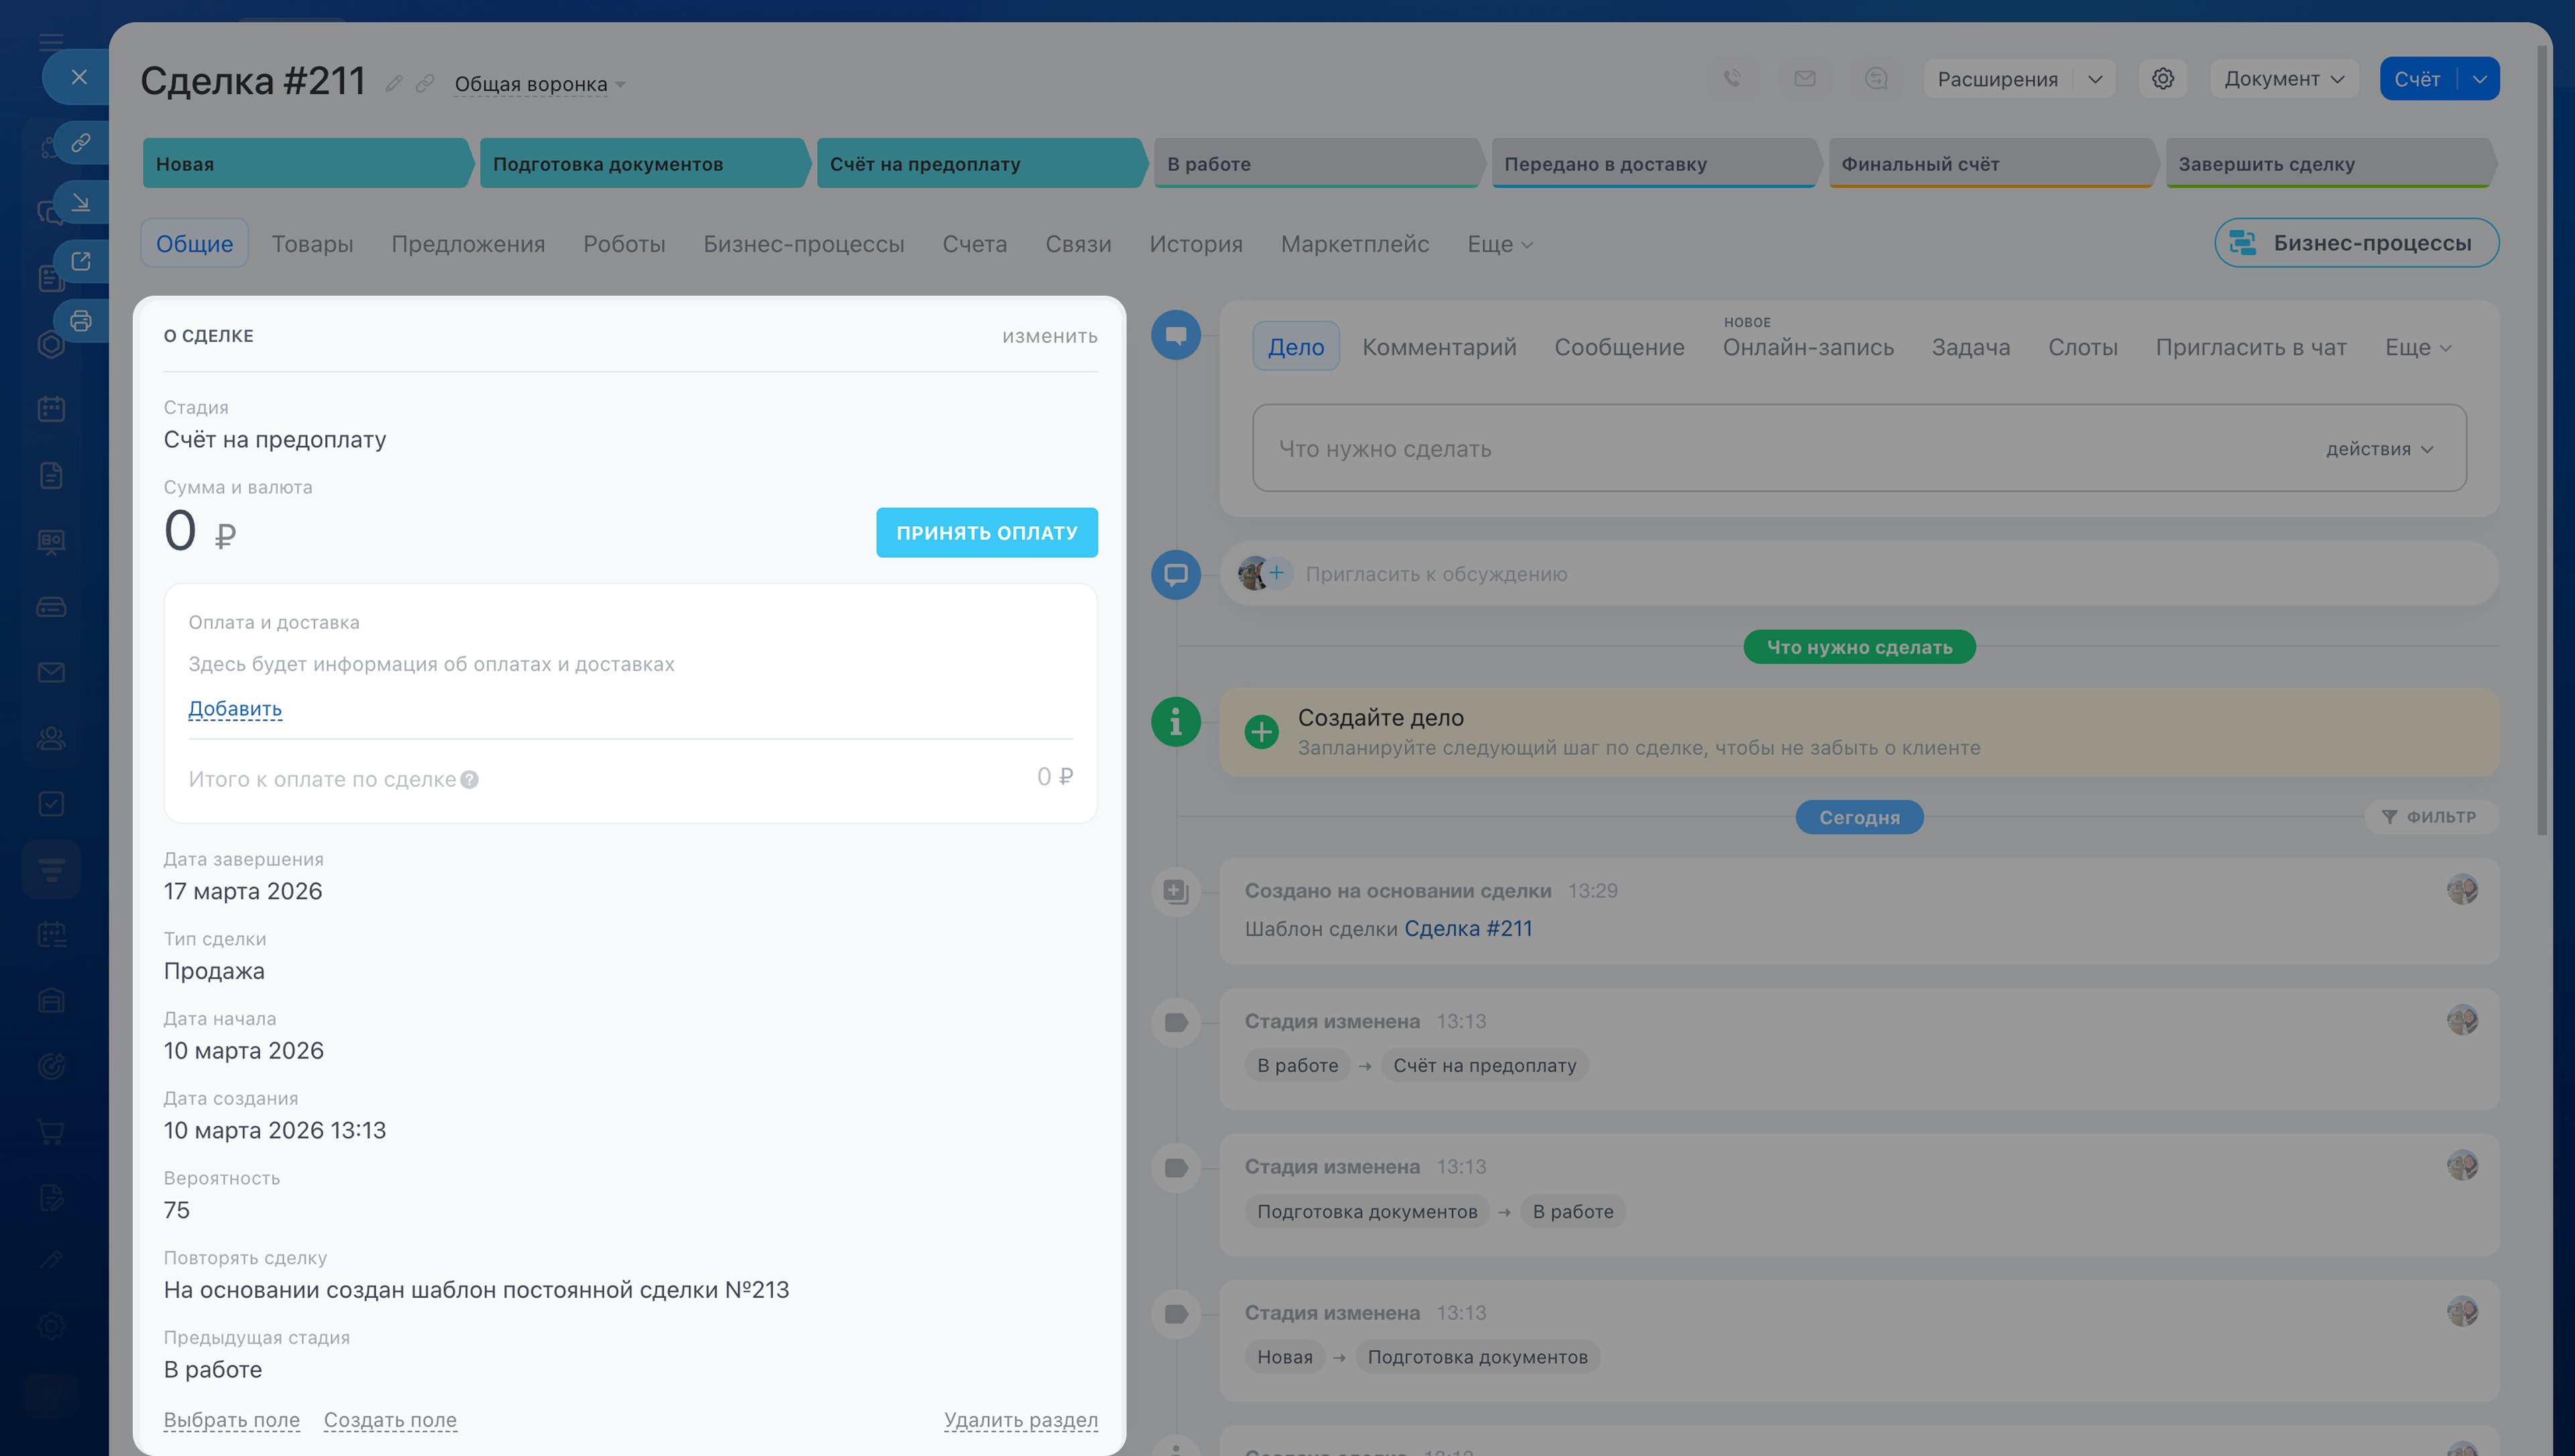
Task: Click the printer icon on side panel
Action: 81,321
